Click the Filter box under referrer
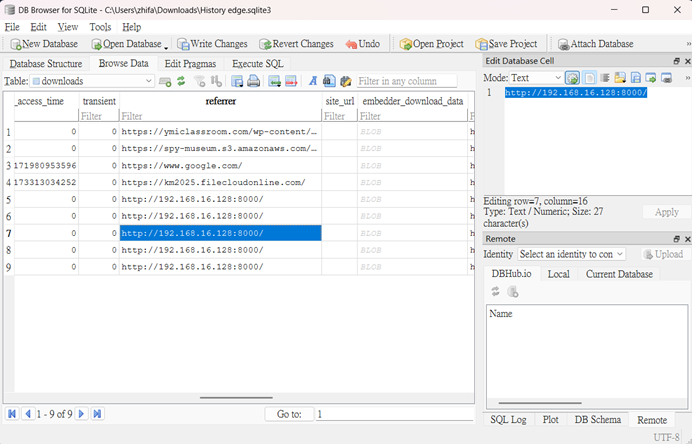This screenshot has height=444, width=692. pos(221,116)
